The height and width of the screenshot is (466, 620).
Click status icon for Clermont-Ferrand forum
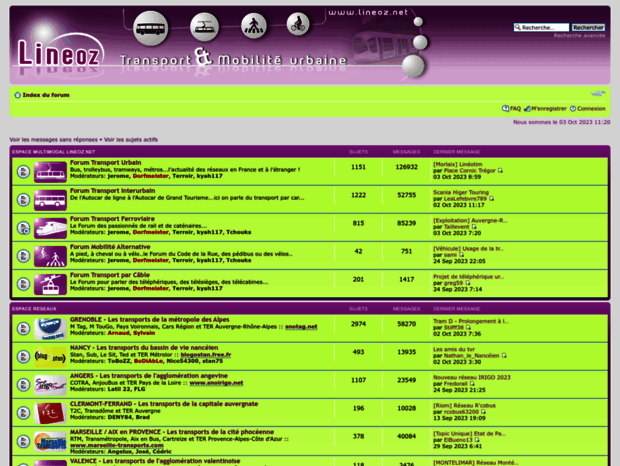(23, 413)
